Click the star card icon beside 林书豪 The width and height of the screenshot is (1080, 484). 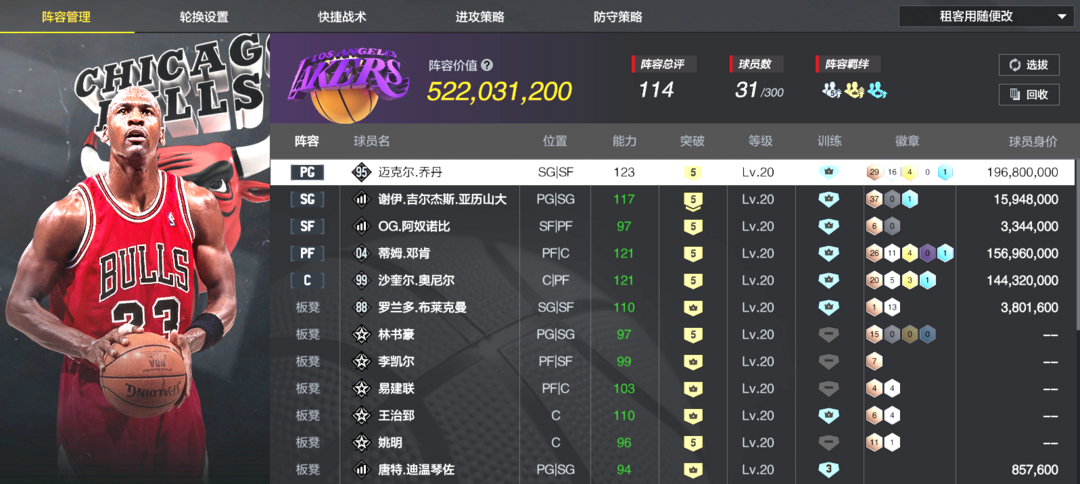tap(361, 335)
